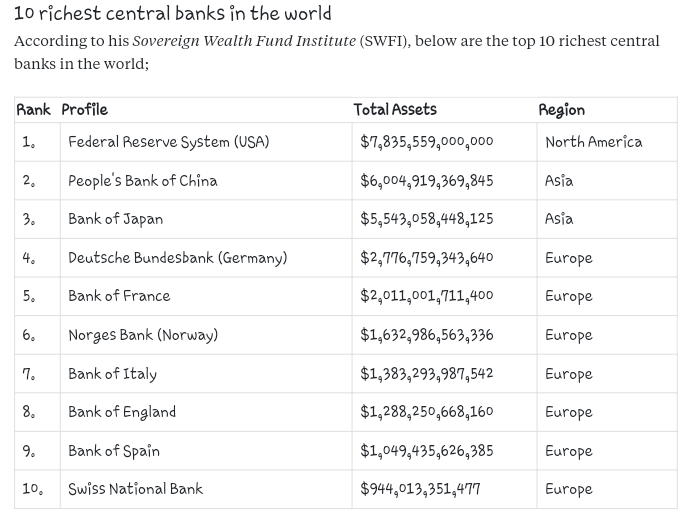Viewport: 688px width, 511px height.
Task: Click the Bank of Spain cell
Action: coord(114,451)
